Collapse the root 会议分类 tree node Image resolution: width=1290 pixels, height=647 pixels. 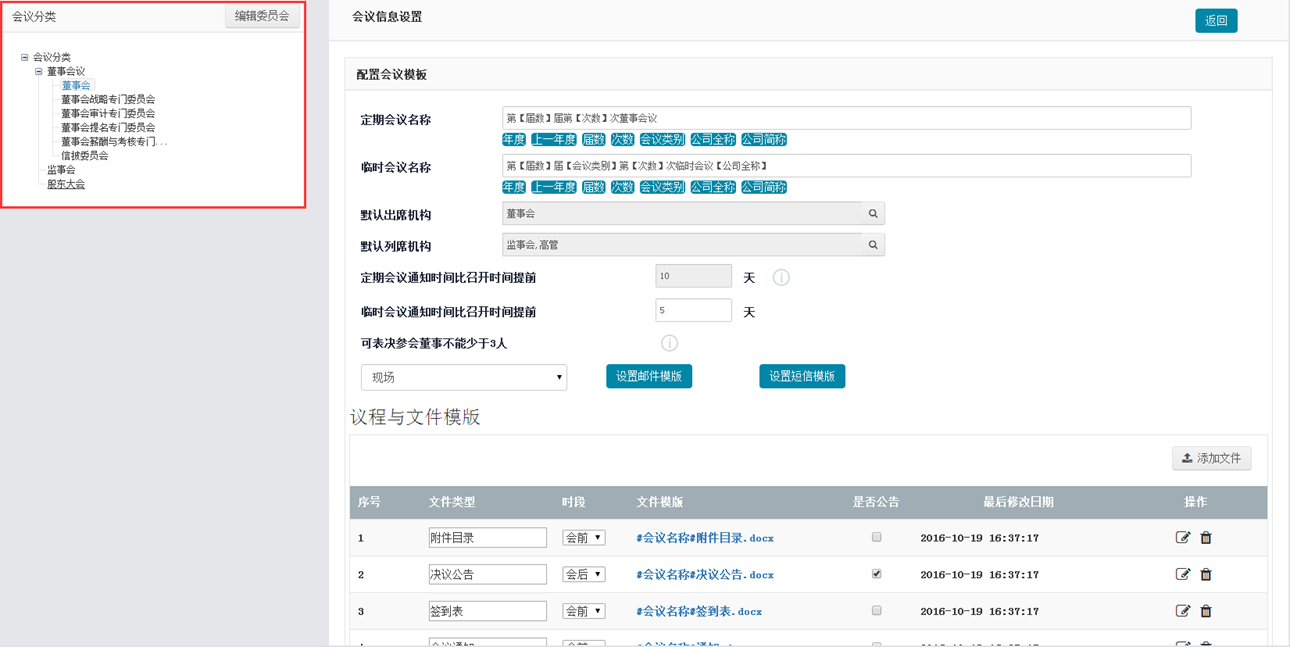25,57
